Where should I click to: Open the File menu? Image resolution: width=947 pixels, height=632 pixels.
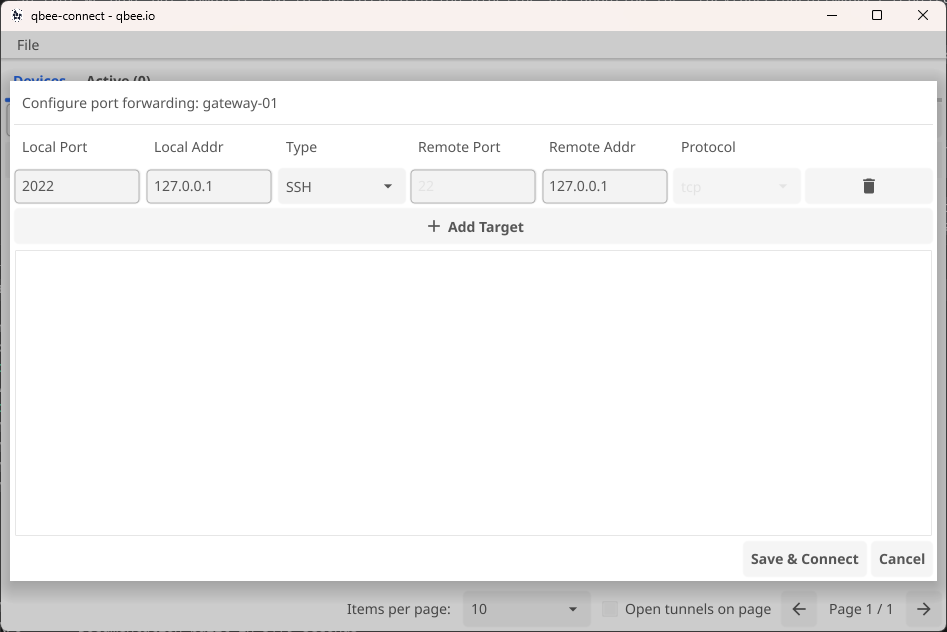(27, 44)
